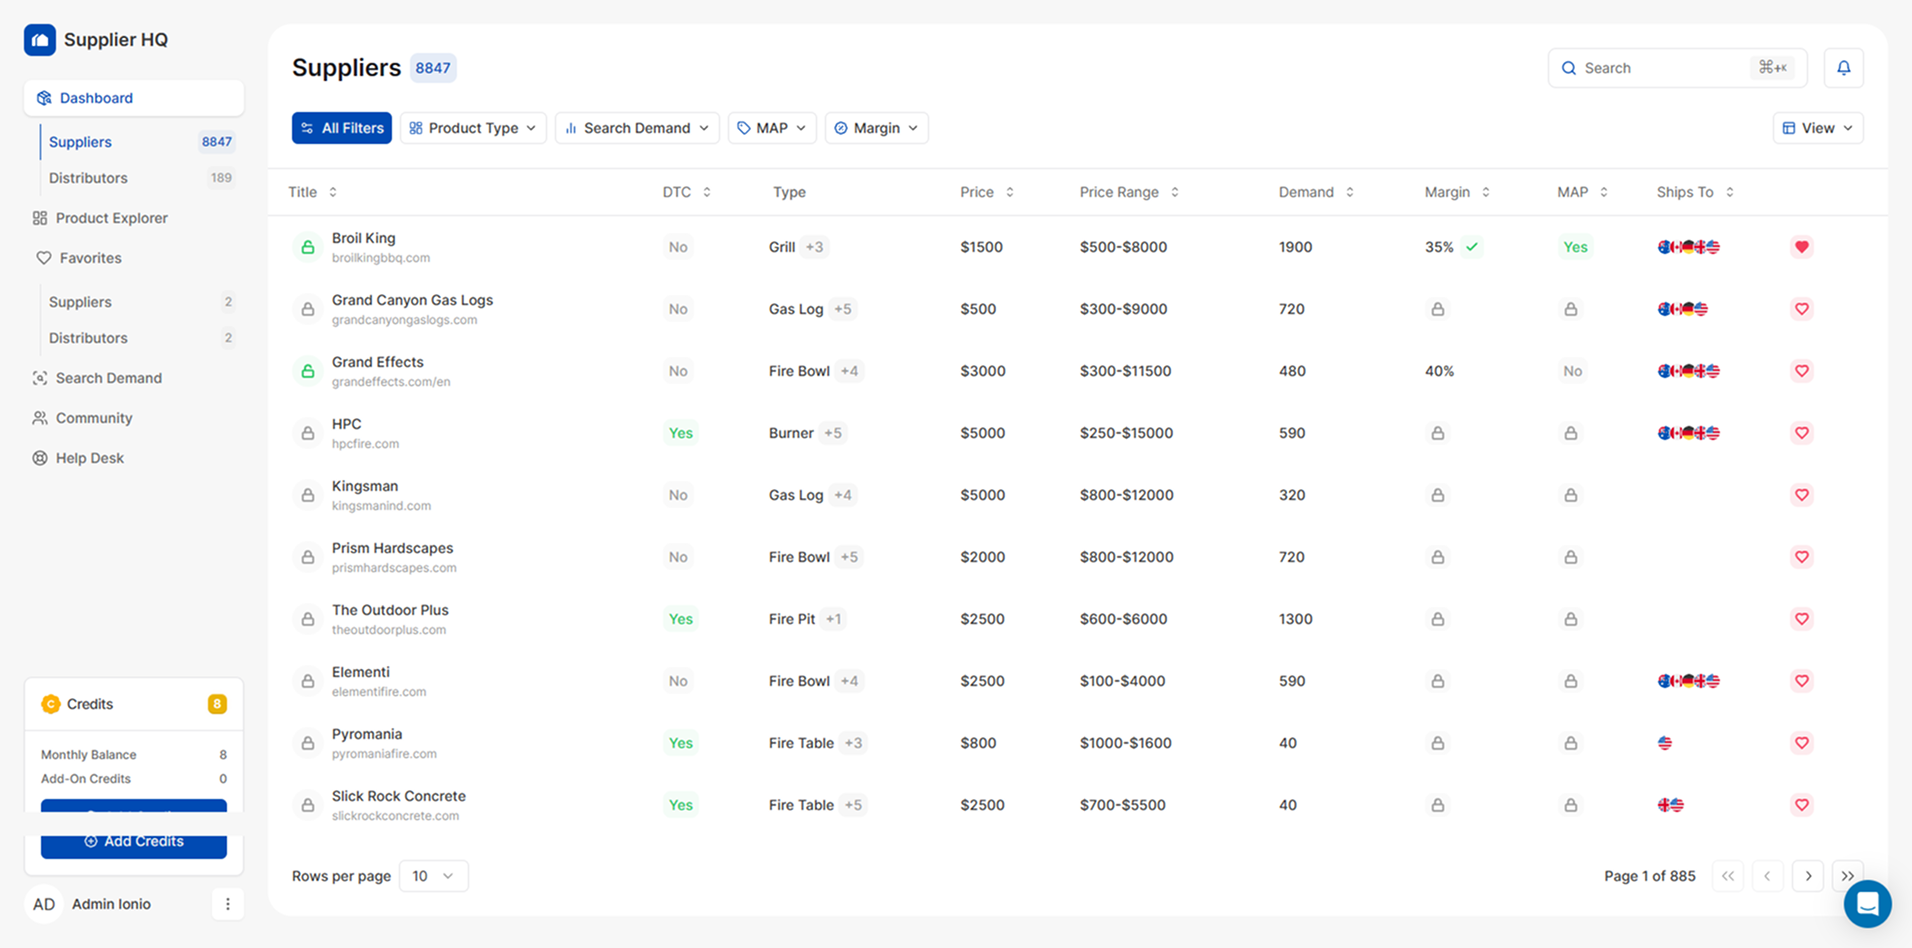Open Distributors under Favorites
The image size is (1912, 948).
[140, 338]
